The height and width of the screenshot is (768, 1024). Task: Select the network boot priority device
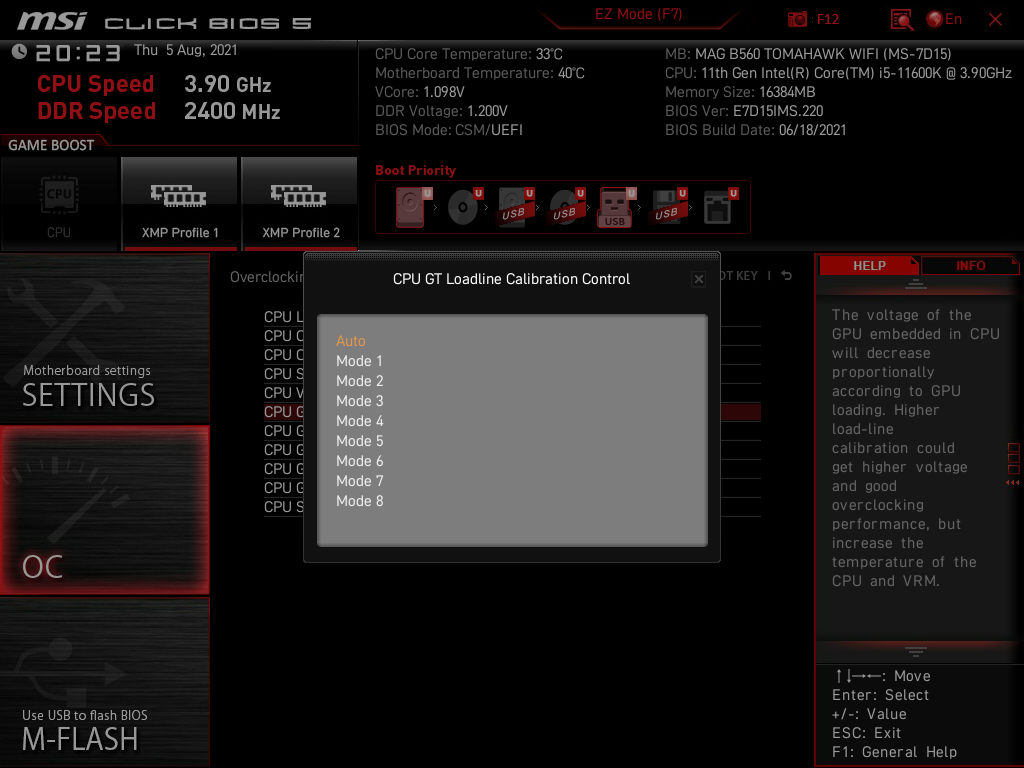point(719,207)
